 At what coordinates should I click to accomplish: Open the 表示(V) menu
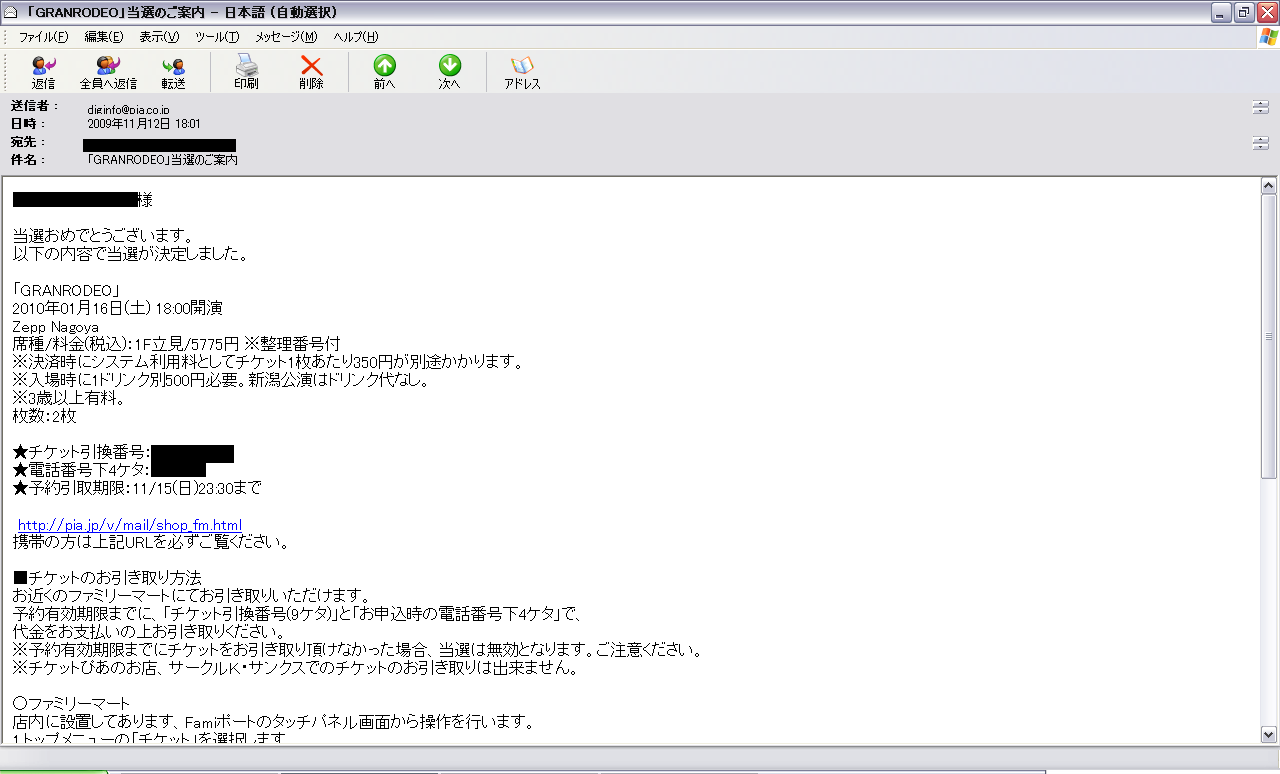(159, 37)
